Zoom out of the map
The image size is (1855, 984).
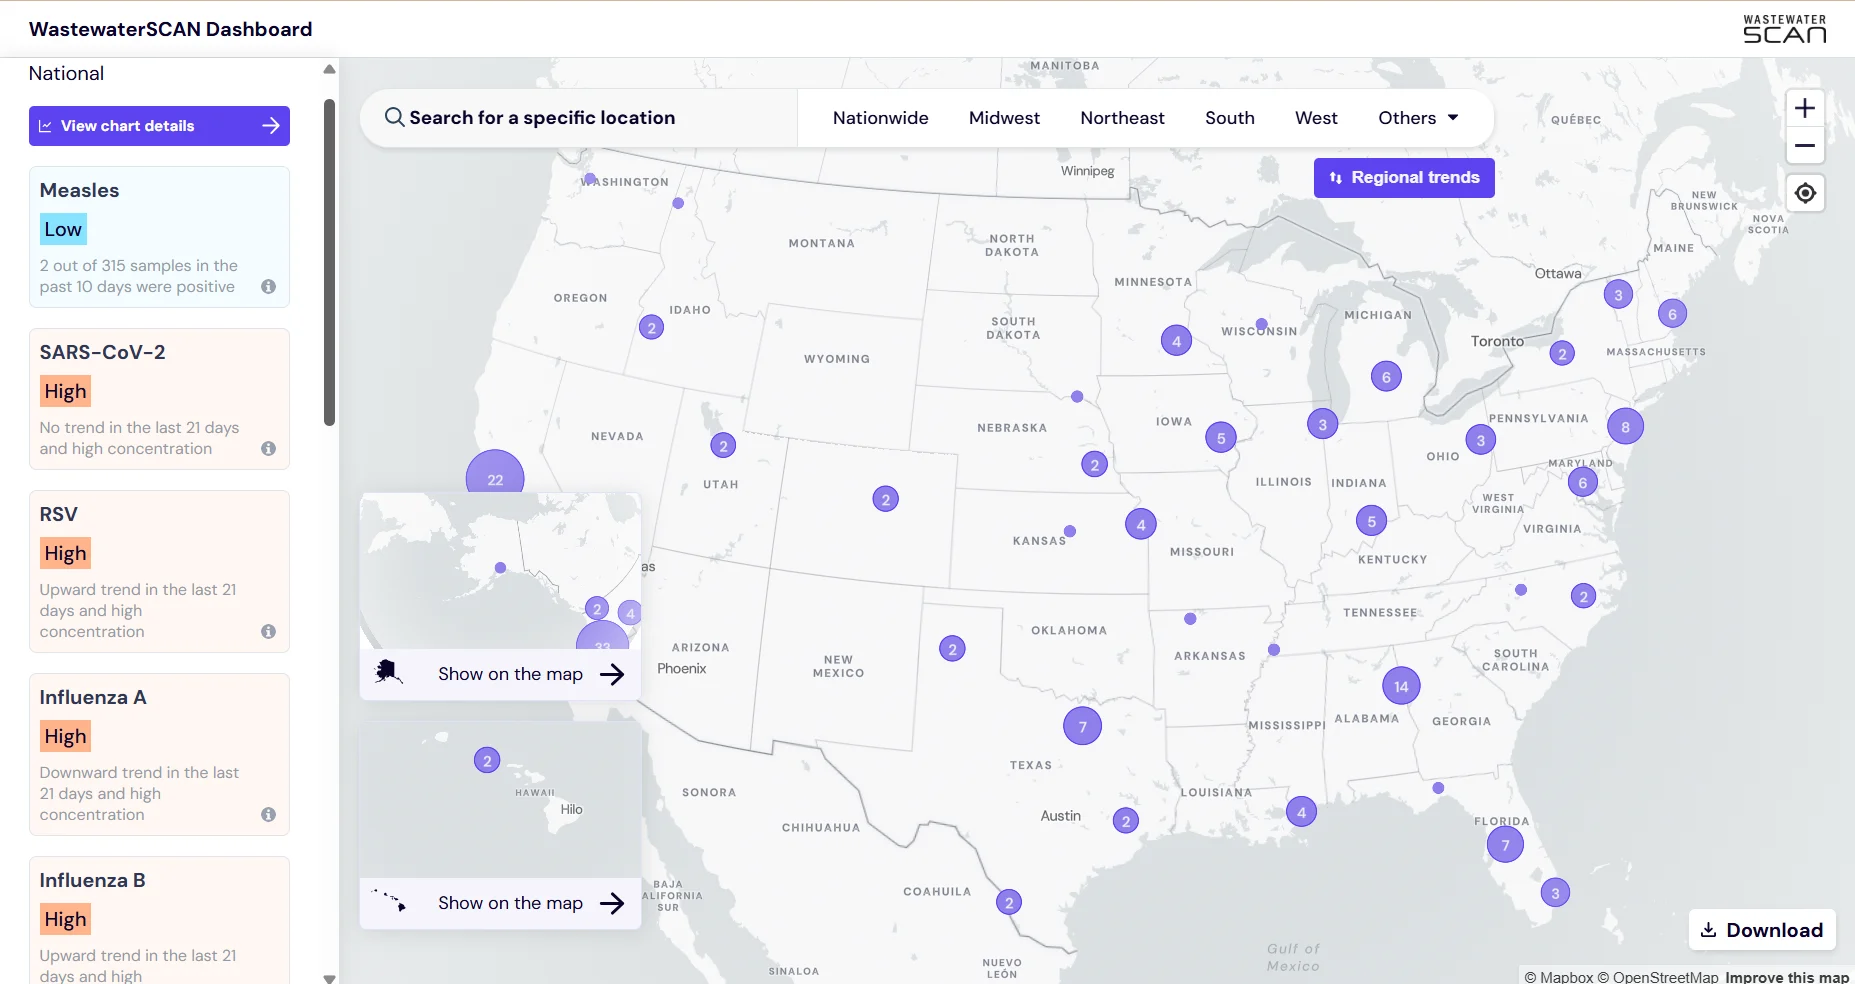[1805, 146]
